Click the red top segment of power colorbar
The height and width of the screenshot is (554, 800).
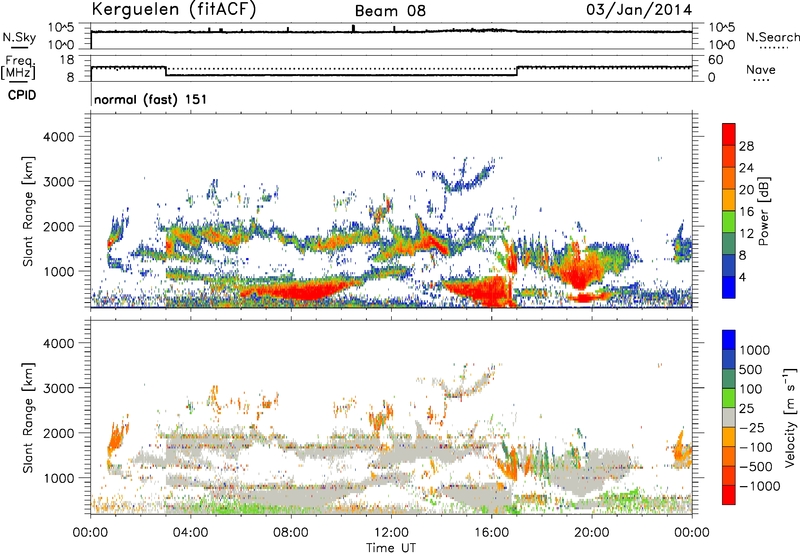click(729, 134)
